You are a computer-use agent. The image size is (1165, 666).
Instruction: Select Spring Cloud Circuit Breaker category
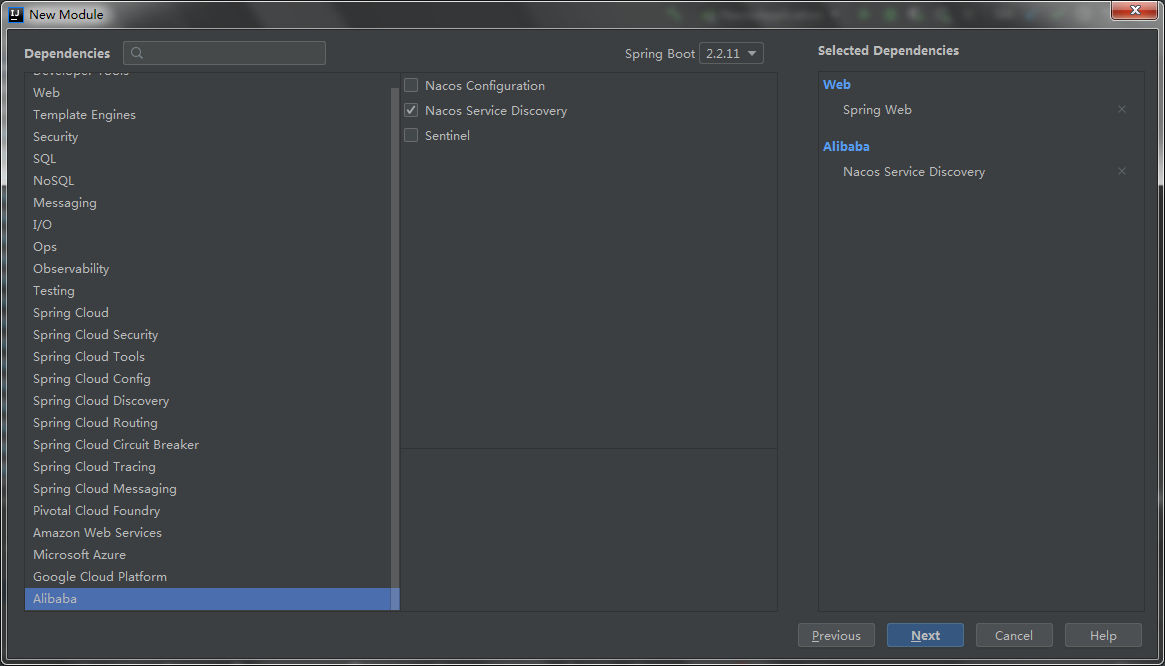(x=208, y=445)
